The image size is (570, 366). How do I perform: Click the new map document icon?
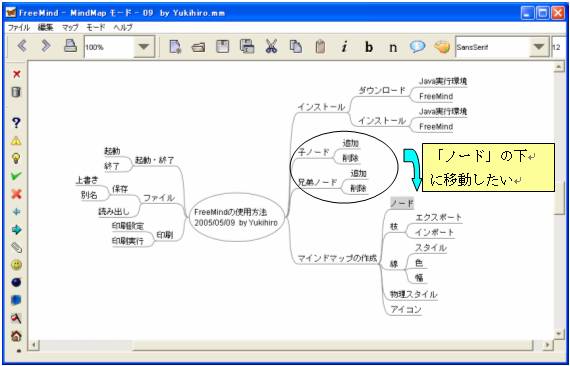(x=175, y=47)
